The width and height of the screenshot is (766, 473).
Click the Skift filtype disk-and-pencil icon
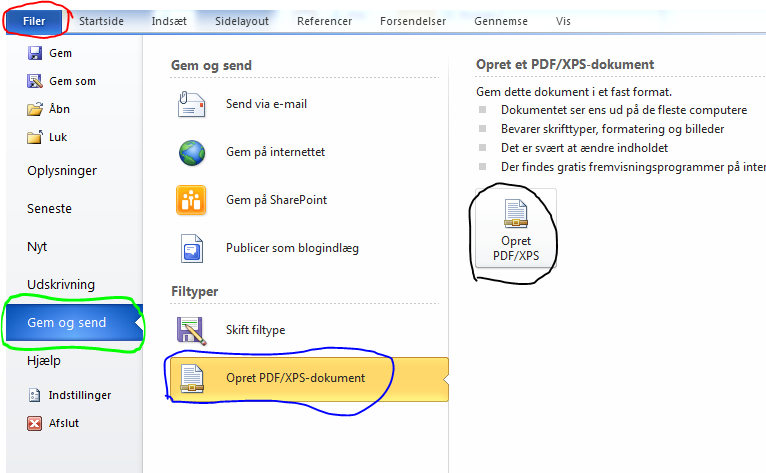pyautogui.click(x=191, y=331)
